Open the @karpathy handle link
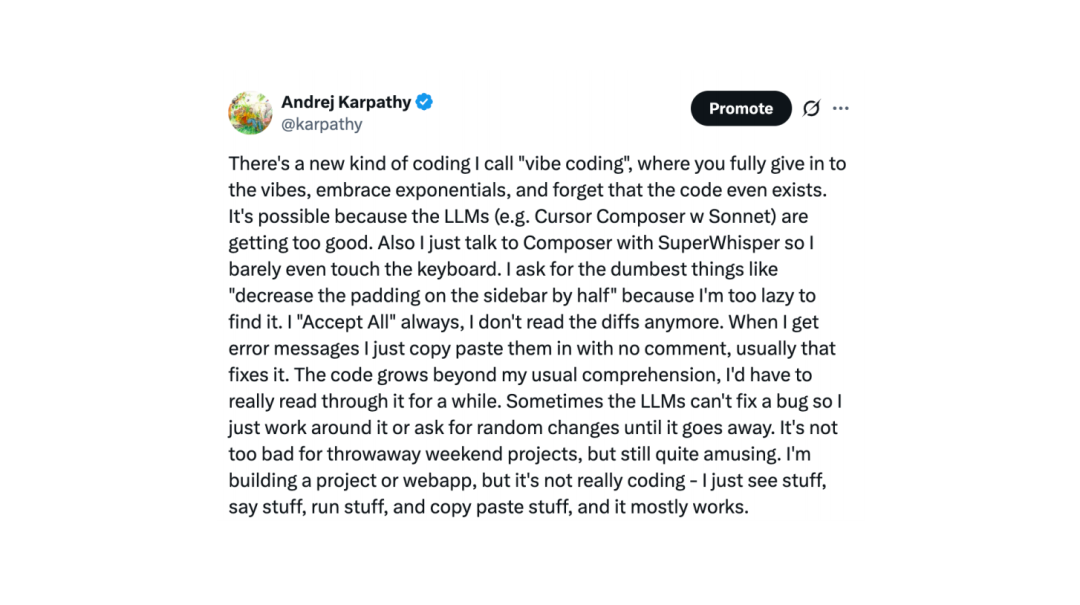This screenshot has width=1080, height=605. [x=322, y=124]
